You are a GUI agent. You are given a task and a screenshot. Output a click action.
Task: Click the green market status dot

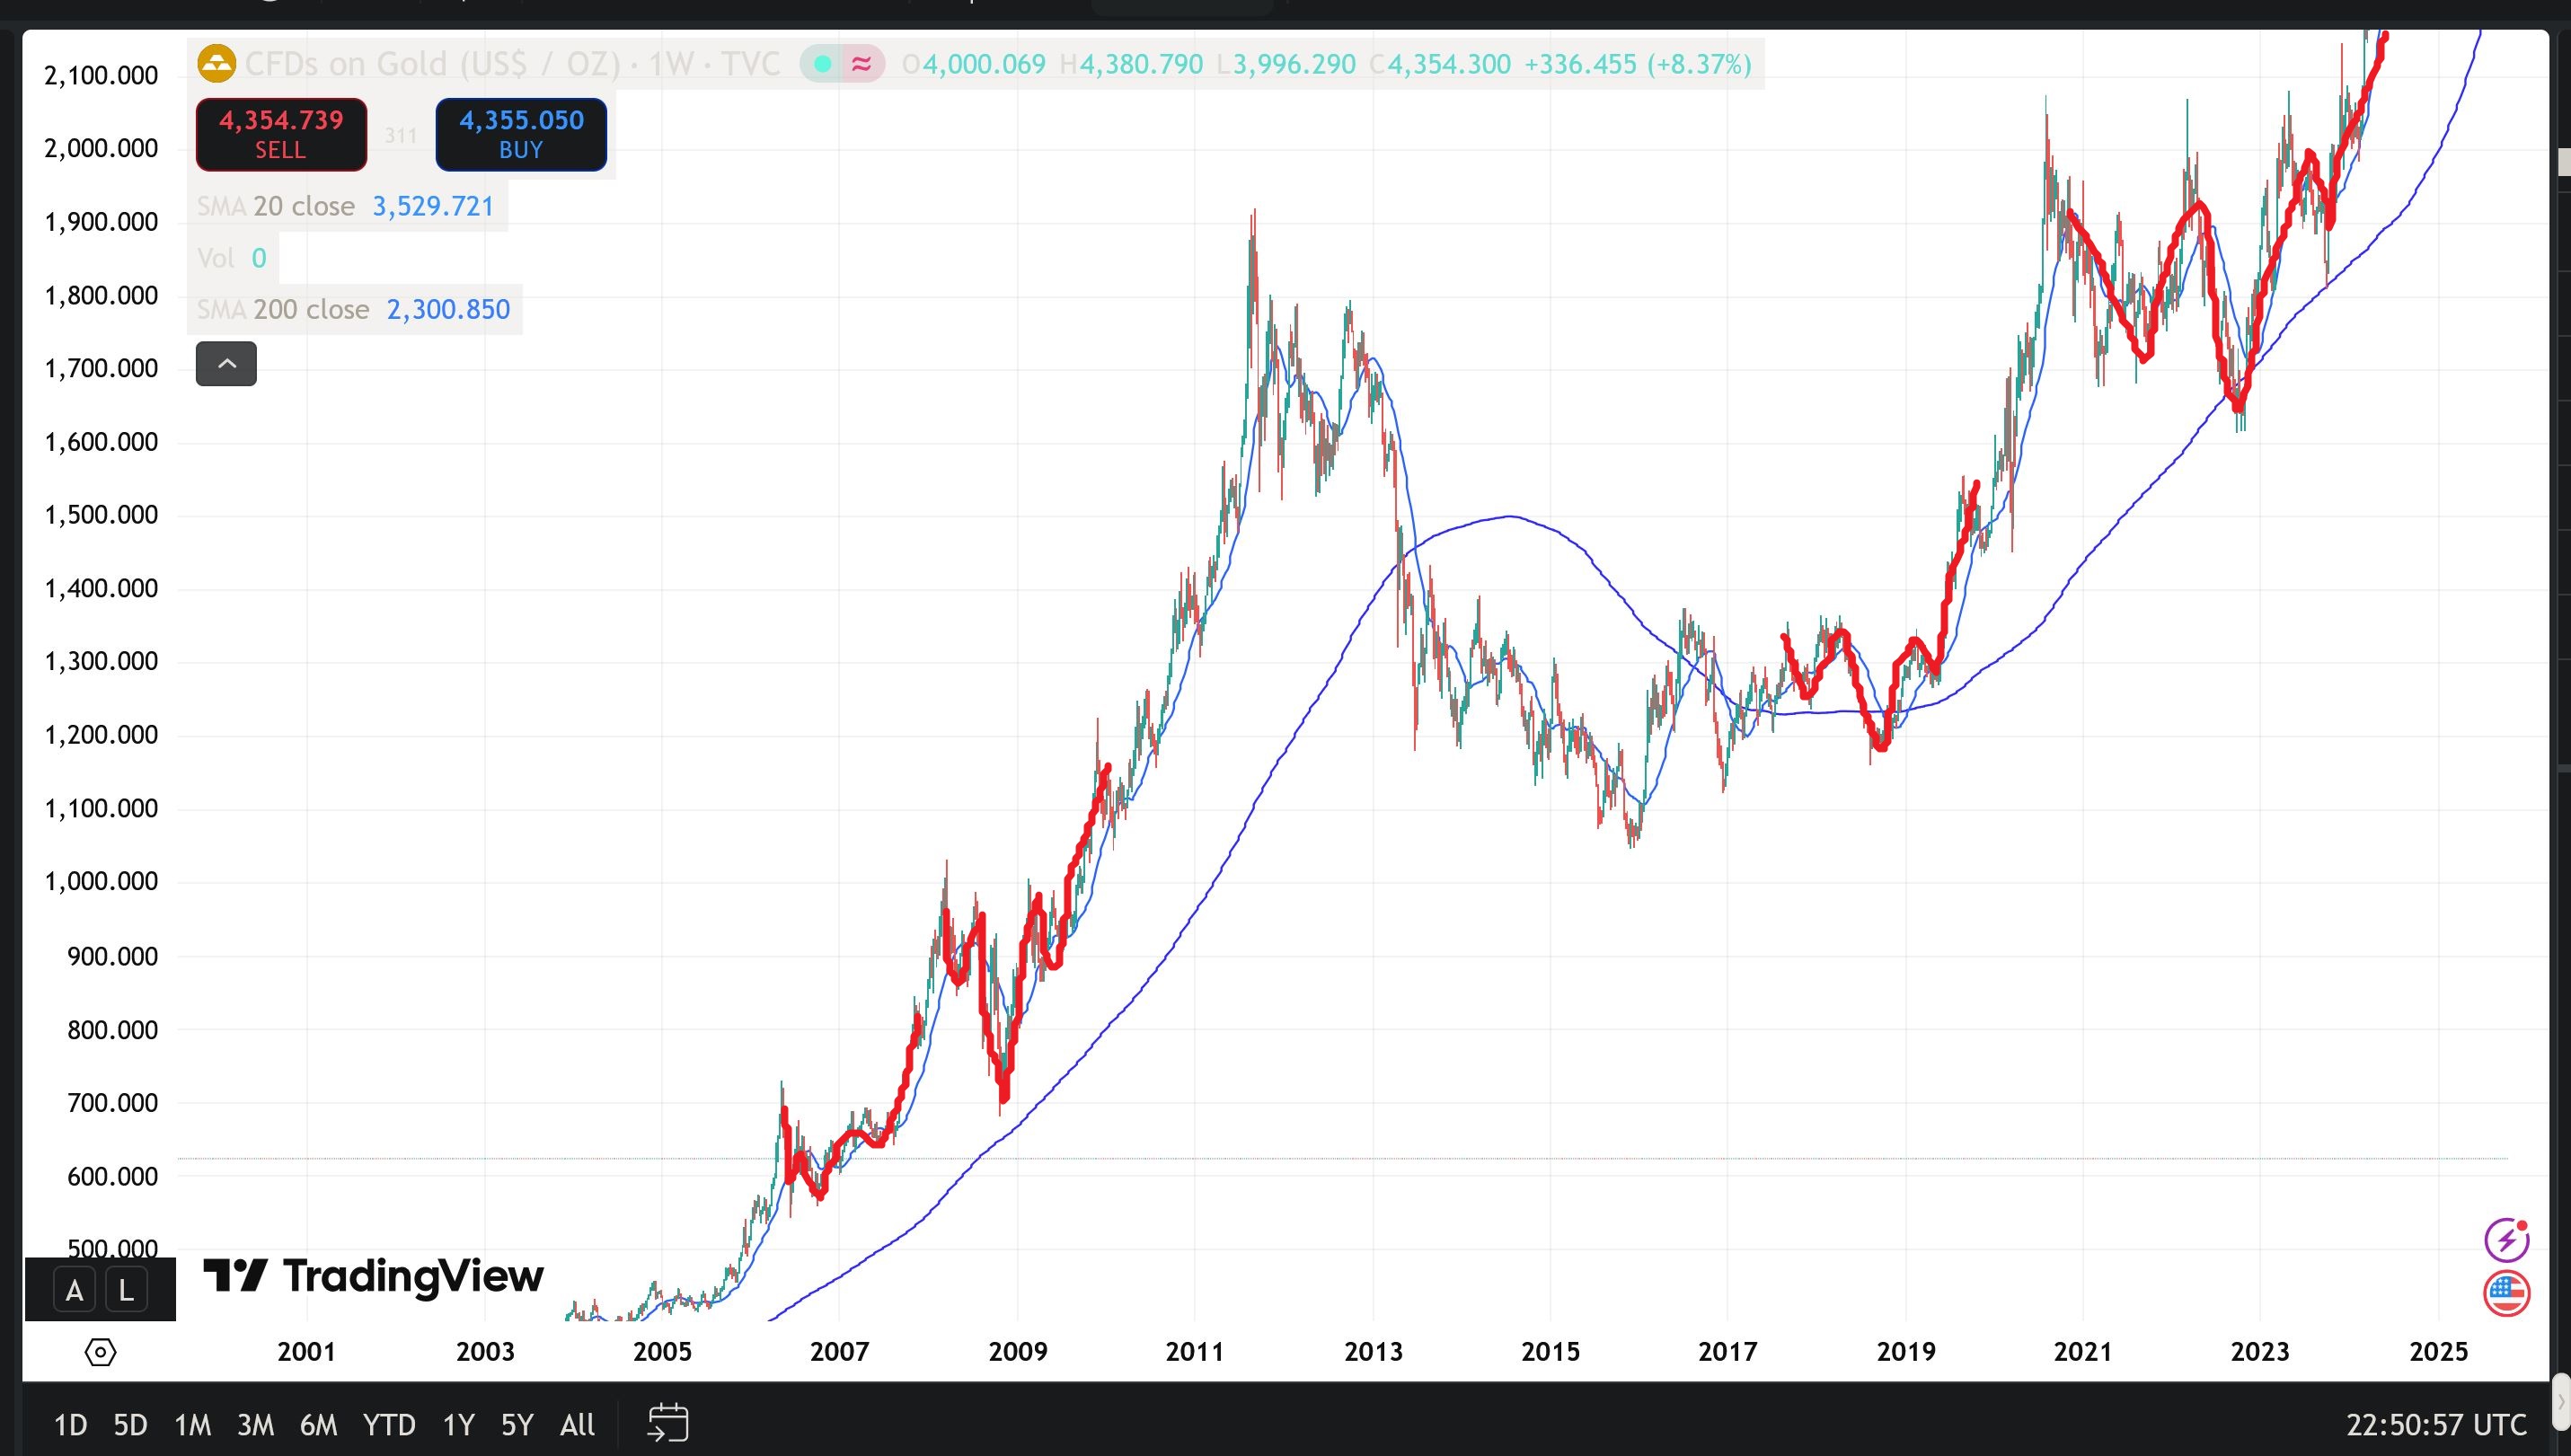coord(822,64)
